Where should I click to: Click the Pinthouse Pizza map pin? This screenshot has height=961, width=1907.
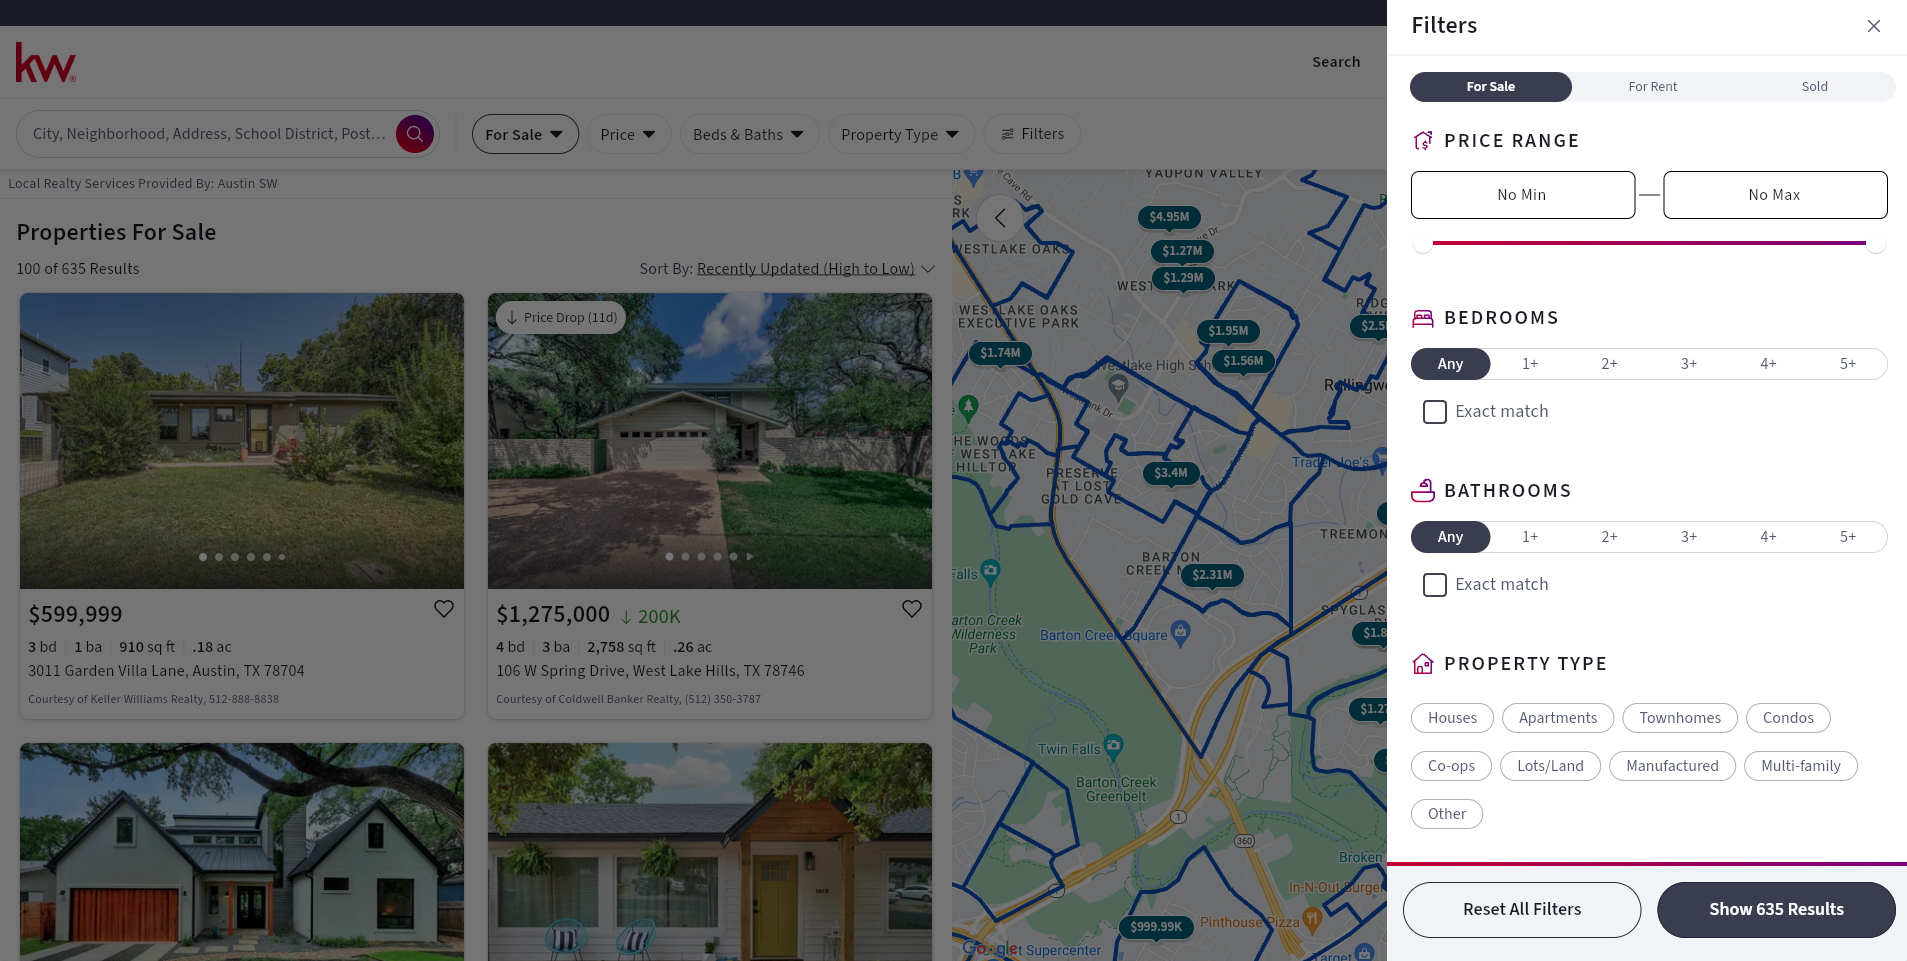coord(1313,918)
